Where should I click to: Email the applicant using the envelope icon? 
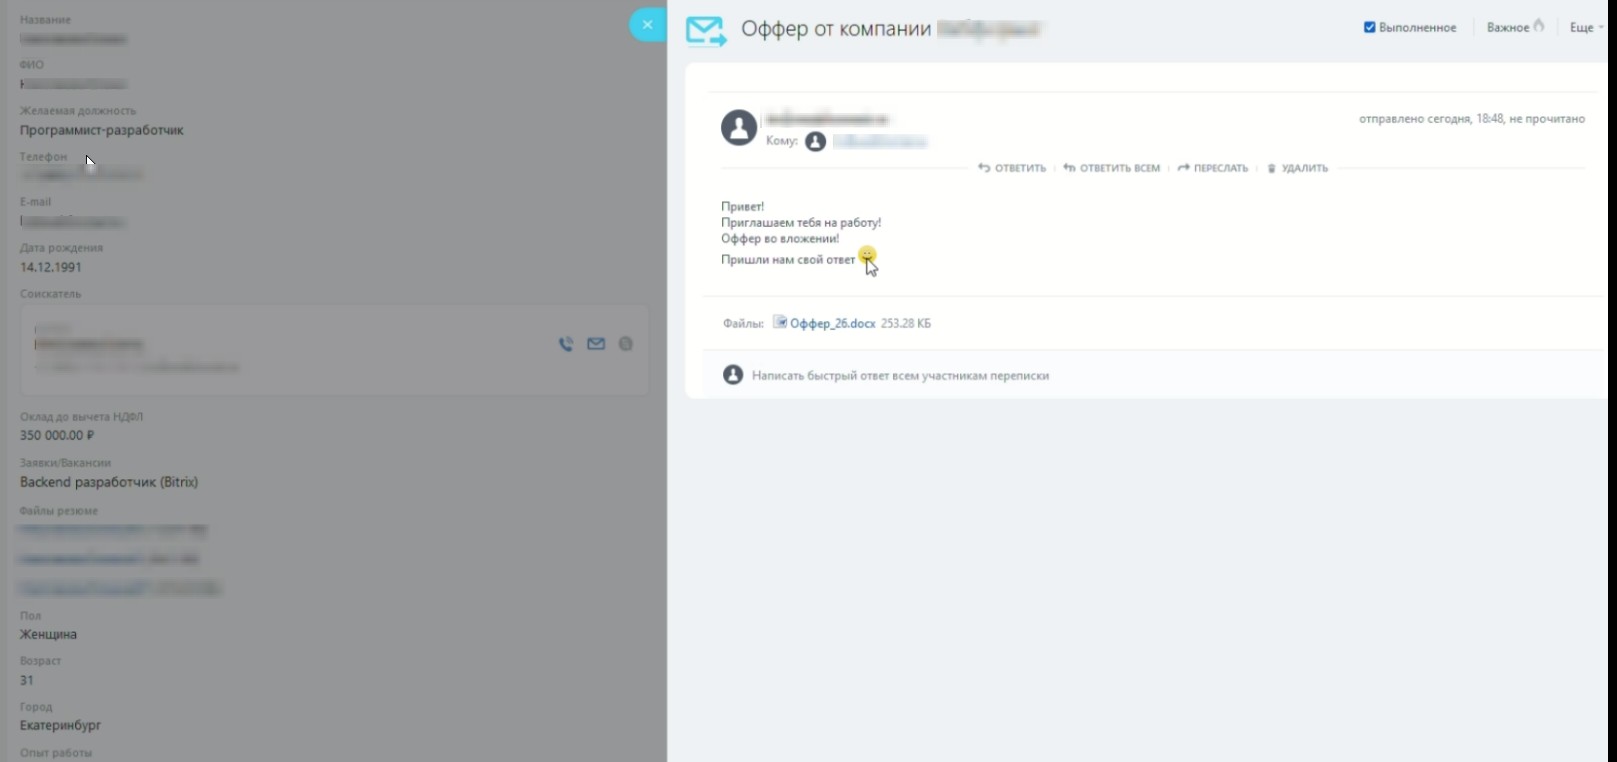596,344
